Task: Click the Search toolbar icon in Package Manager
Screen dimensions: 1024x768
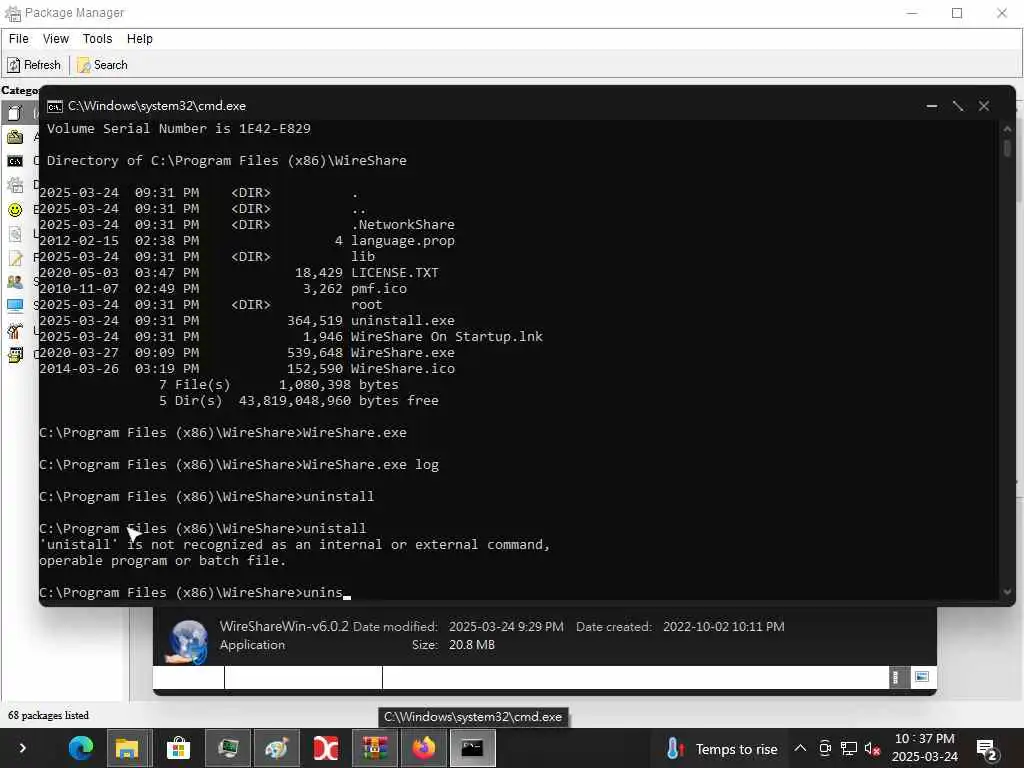Action: (x=84, y=65)
